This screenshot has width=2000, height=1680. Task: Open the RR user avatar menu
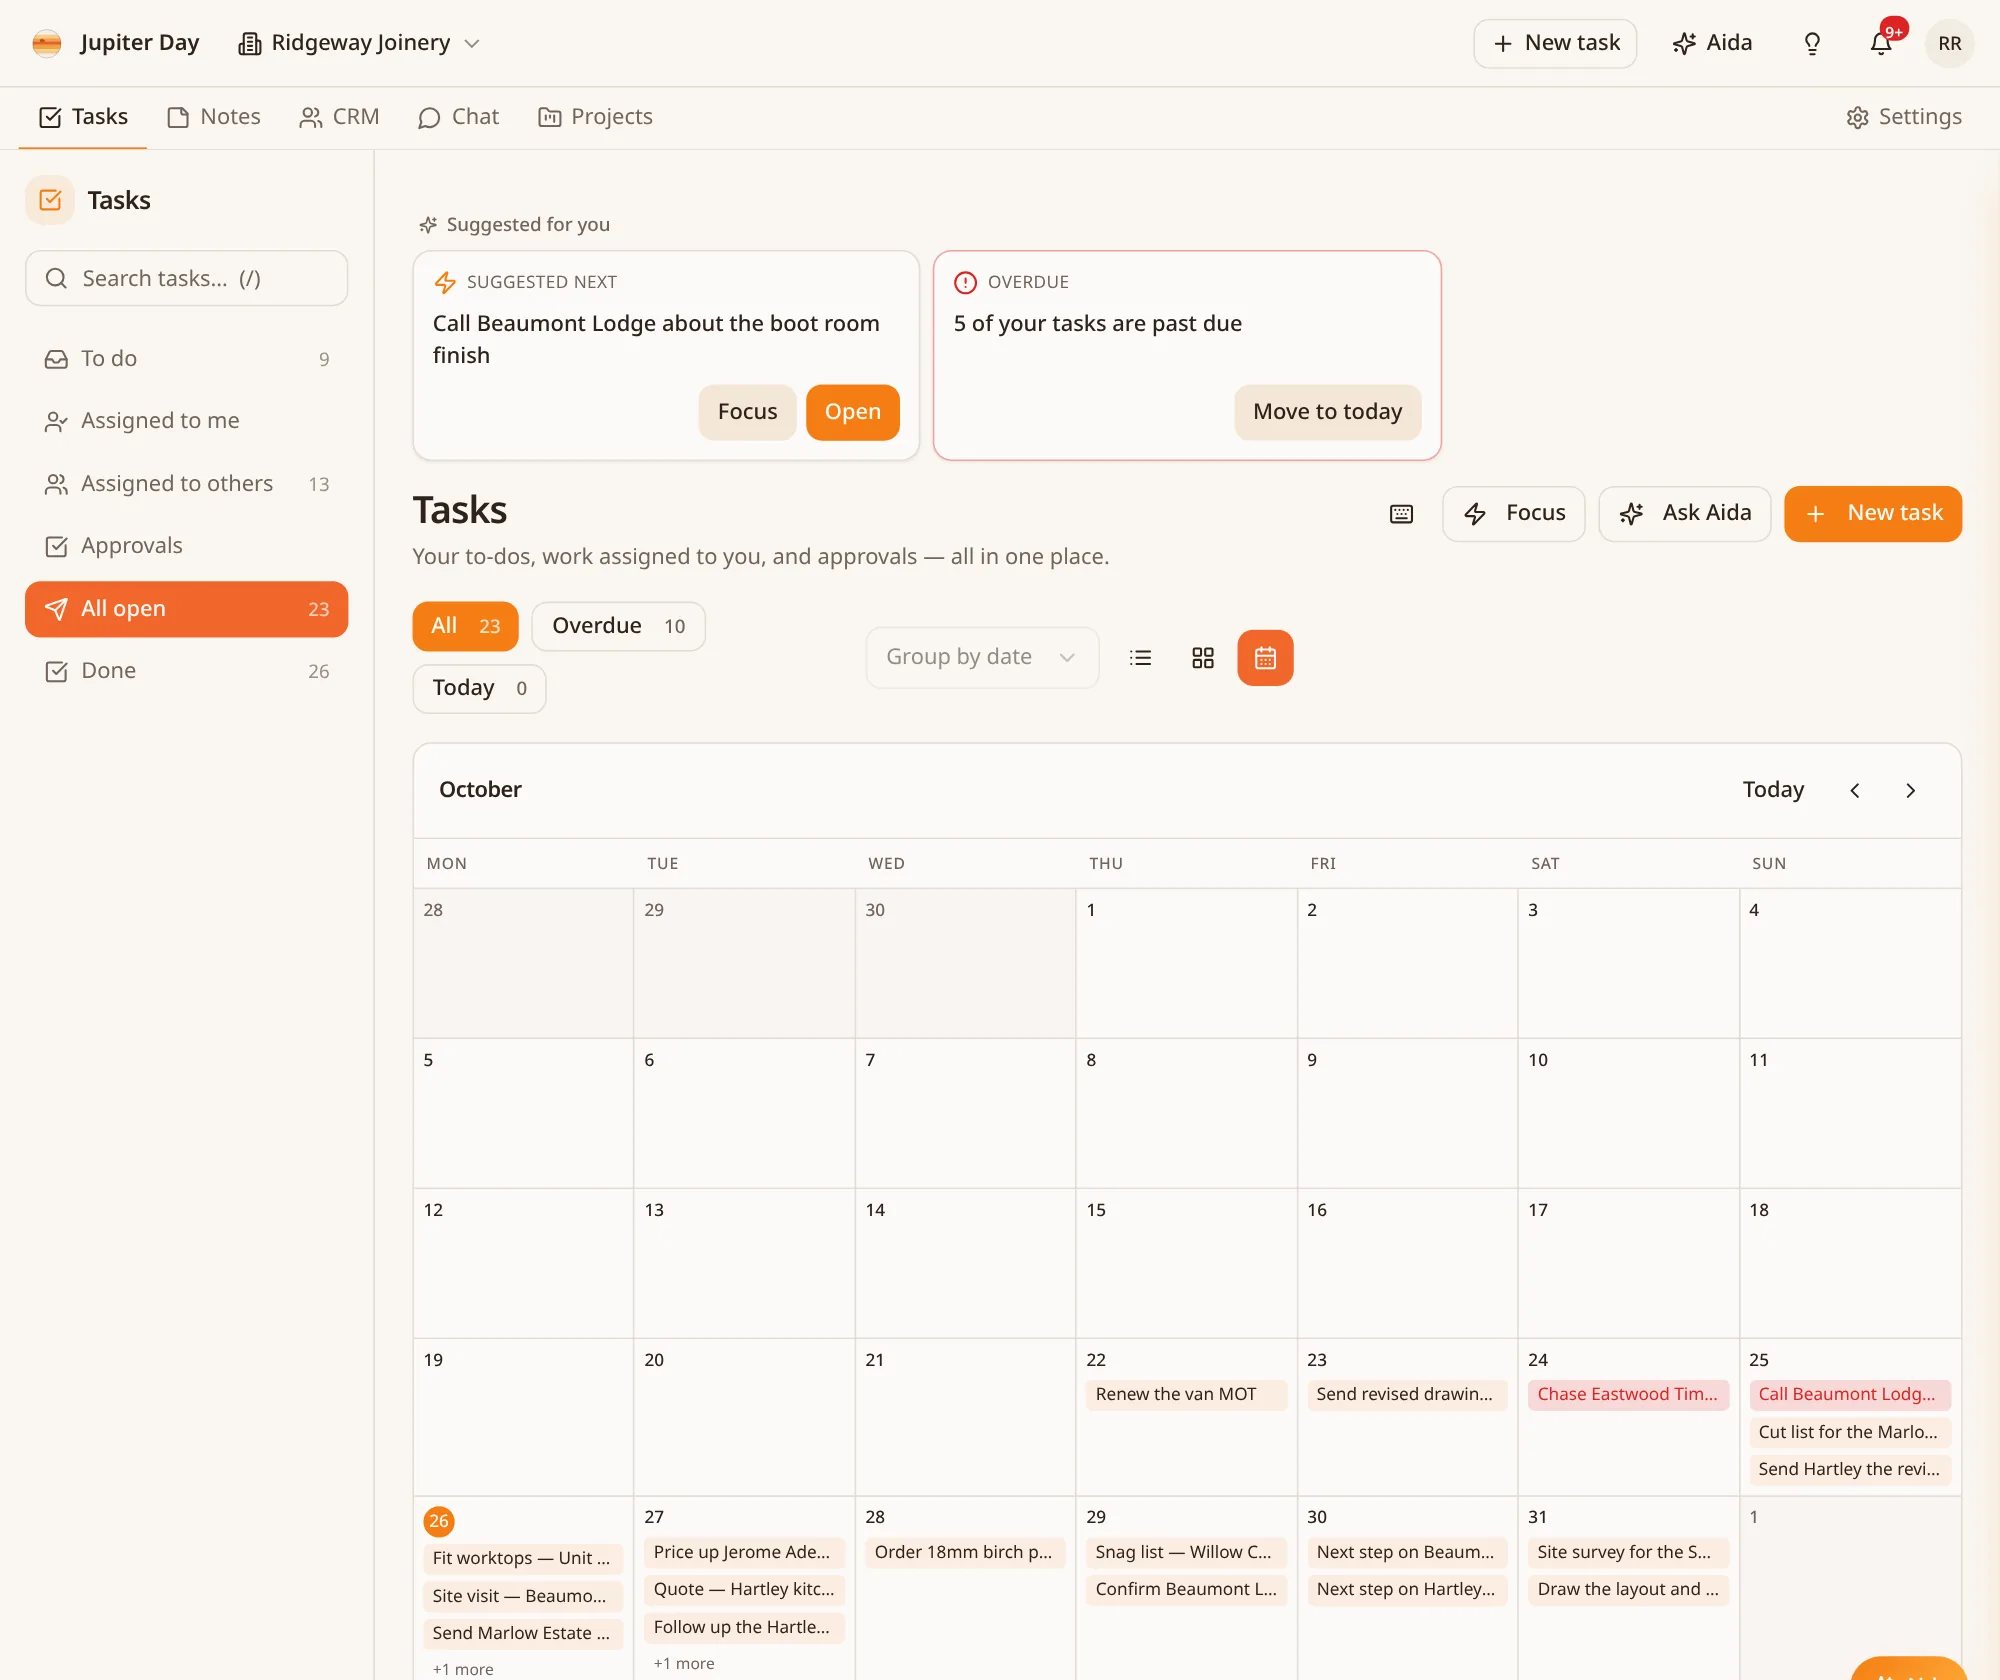coord(1949,43)
